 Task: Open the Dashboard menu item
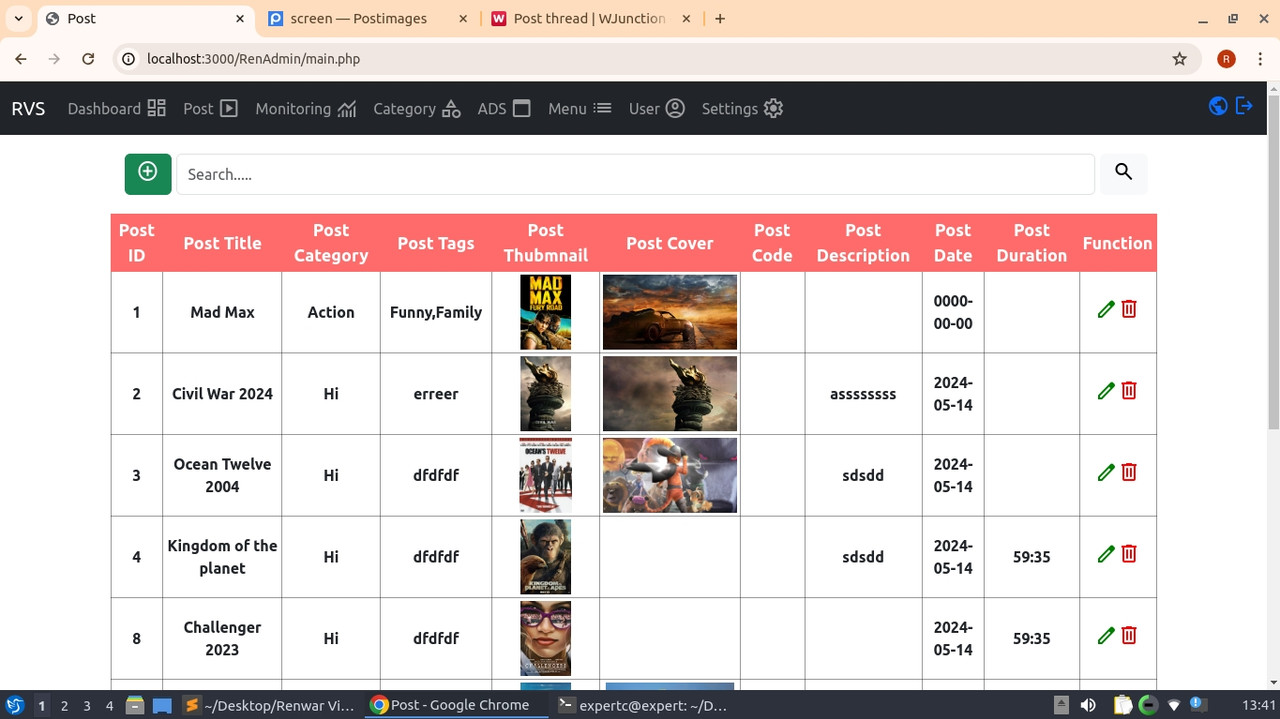click(116, 109)
